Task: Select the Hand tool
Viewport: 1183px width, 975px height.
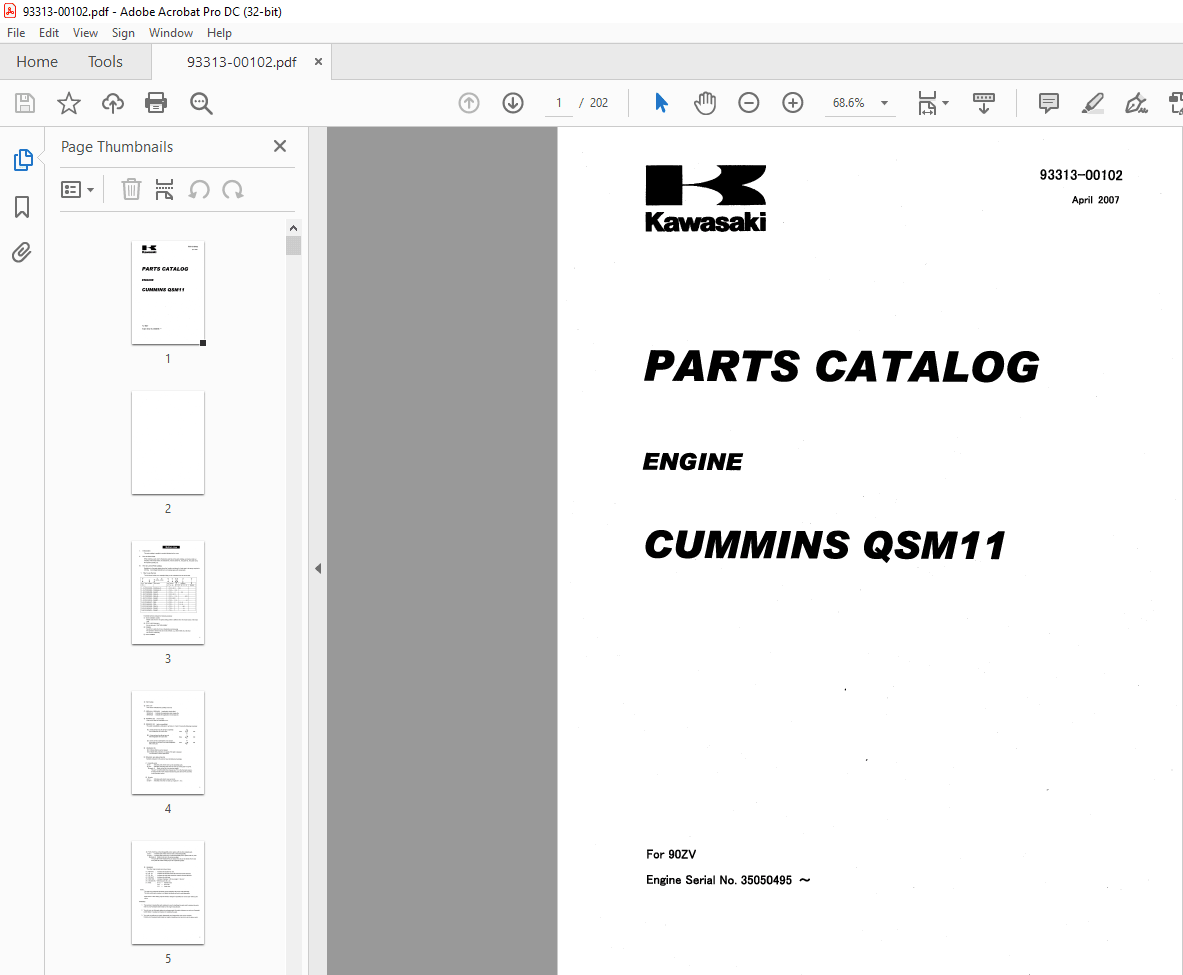Action: [705, 102]
